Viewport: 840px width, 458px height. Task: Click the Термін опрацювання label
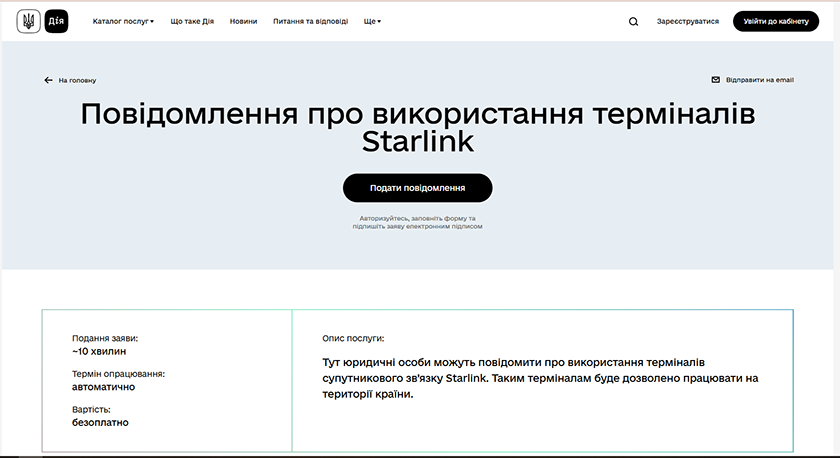pos(118,374)
